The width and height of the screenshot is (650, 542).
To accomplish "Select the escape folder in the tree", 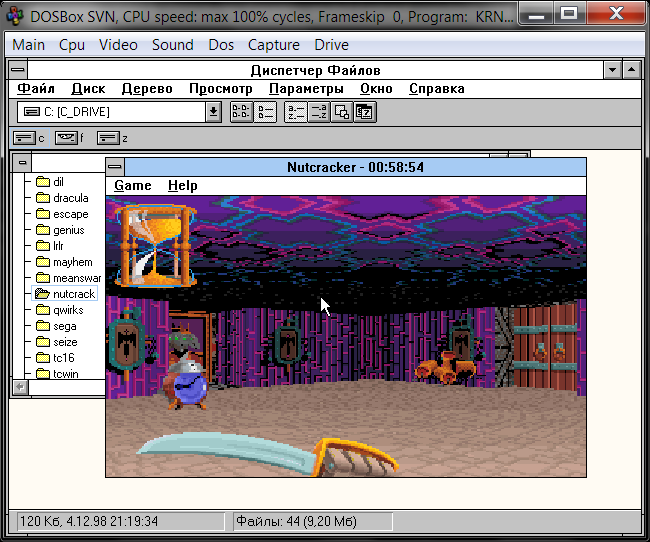I will point(62,214).
